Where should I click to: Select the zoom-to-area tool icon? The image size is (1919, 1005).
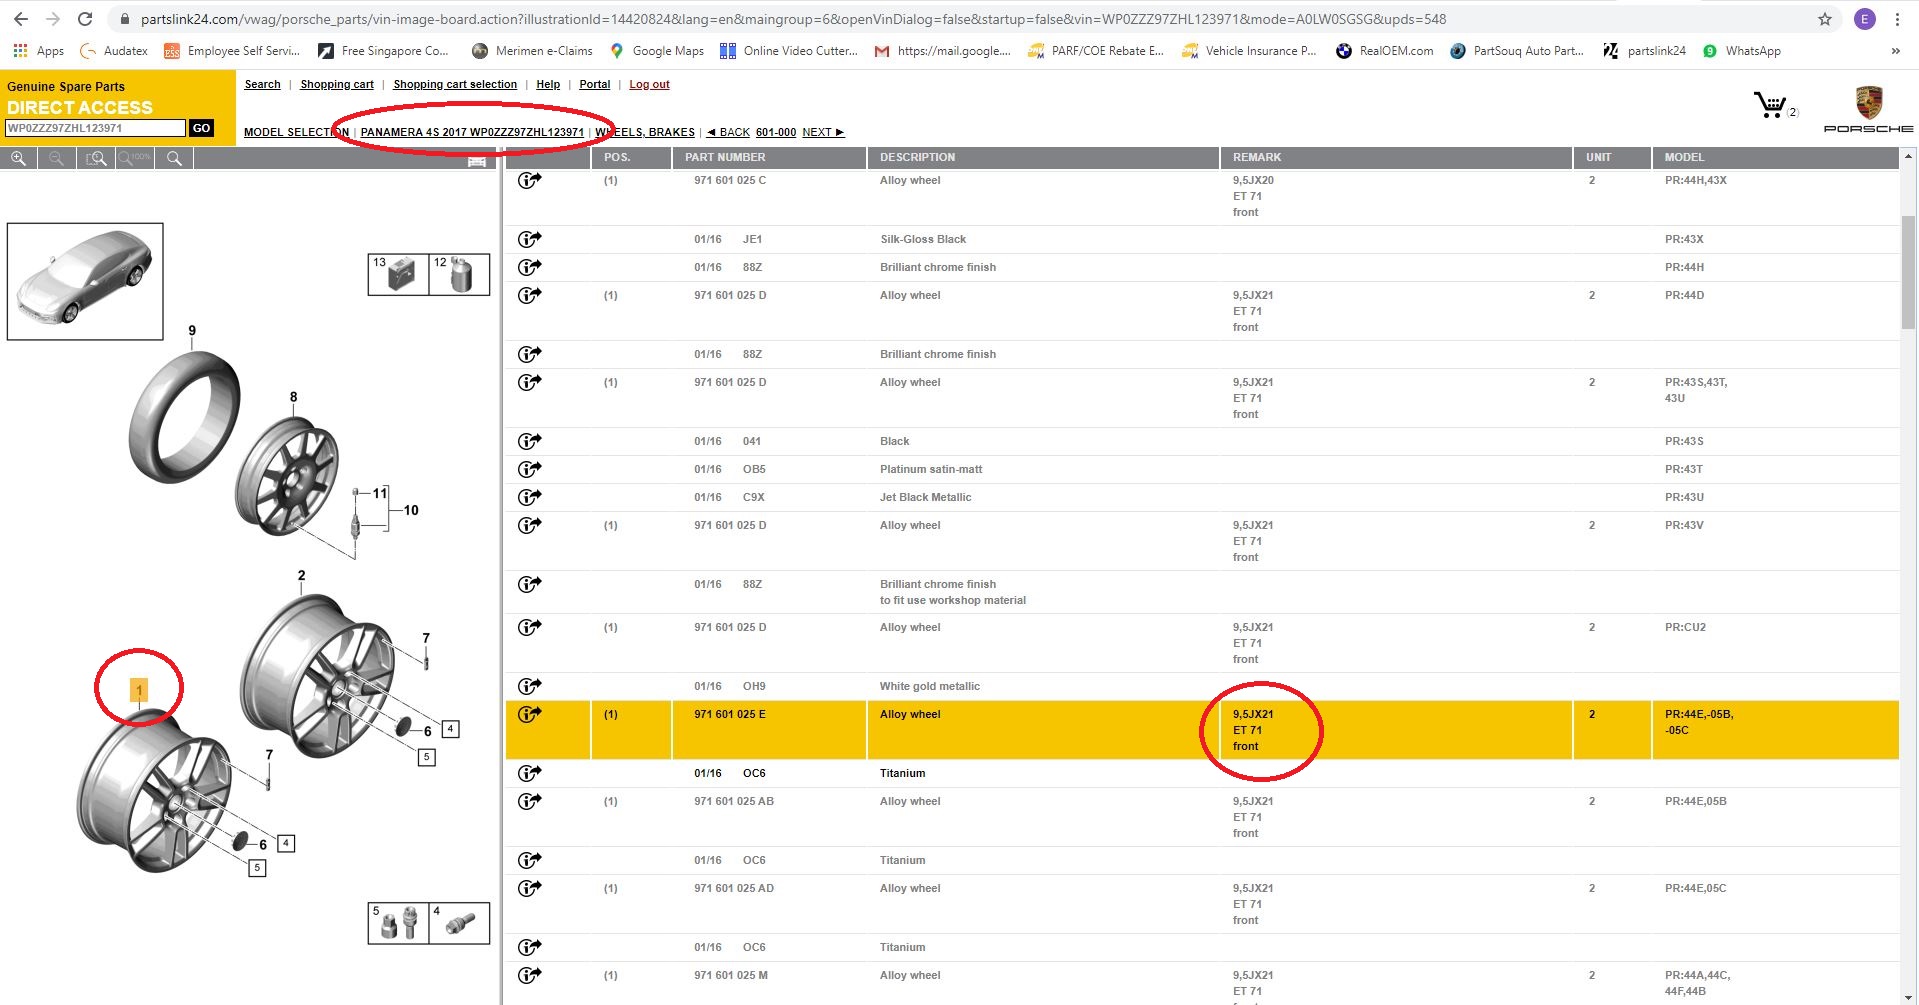(x=96, y=158)
